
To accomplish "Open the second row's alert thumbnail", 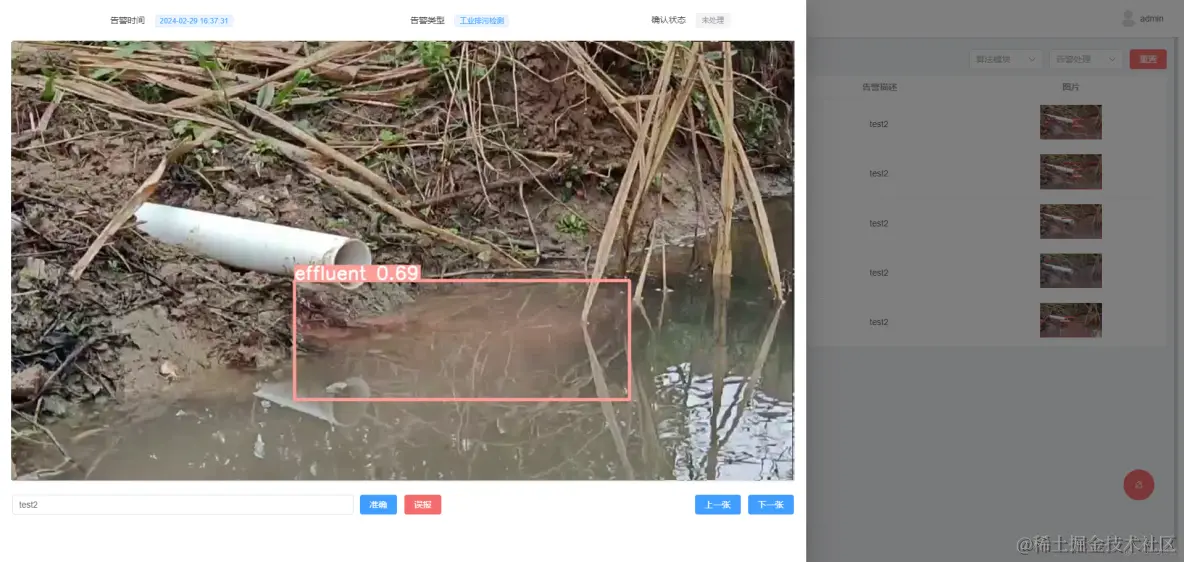I will [1071, 171].
